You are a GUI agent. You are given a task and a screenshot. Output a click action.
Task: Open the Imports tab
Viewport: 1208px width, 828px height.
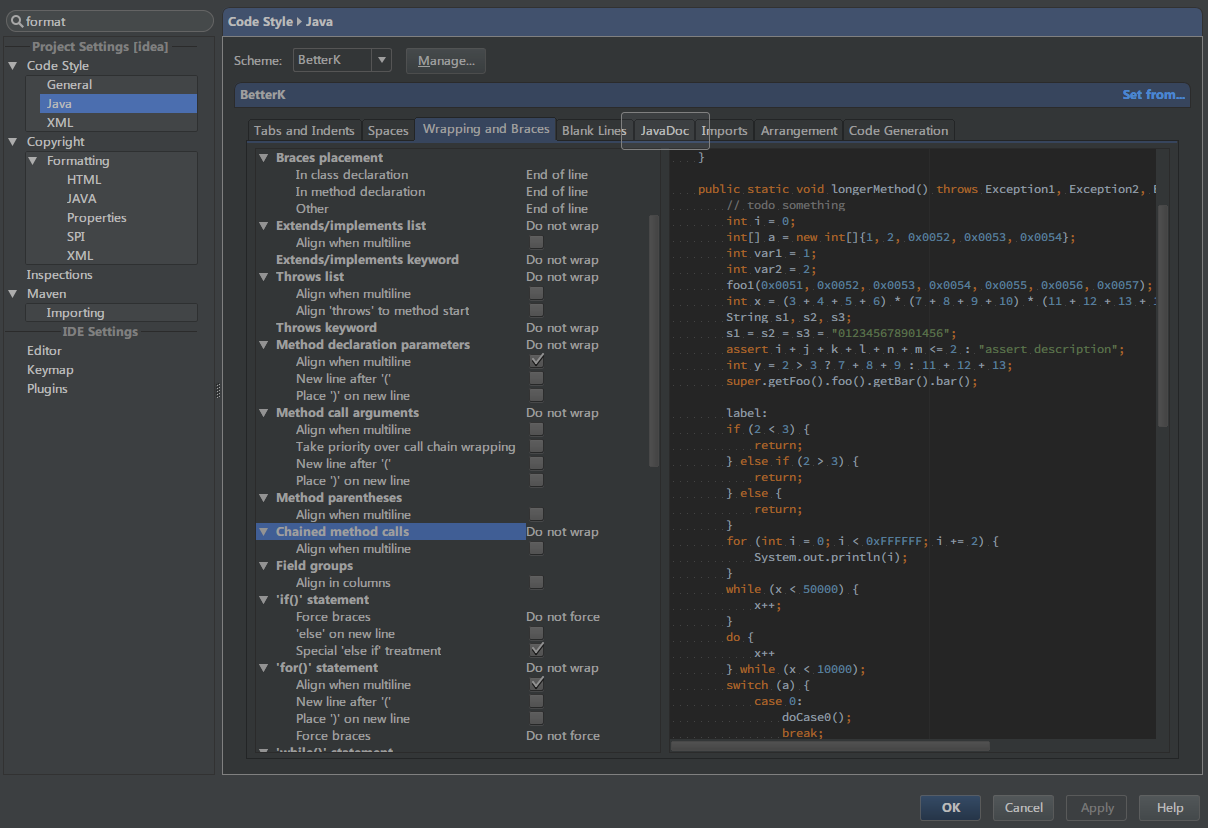point(724,130)
